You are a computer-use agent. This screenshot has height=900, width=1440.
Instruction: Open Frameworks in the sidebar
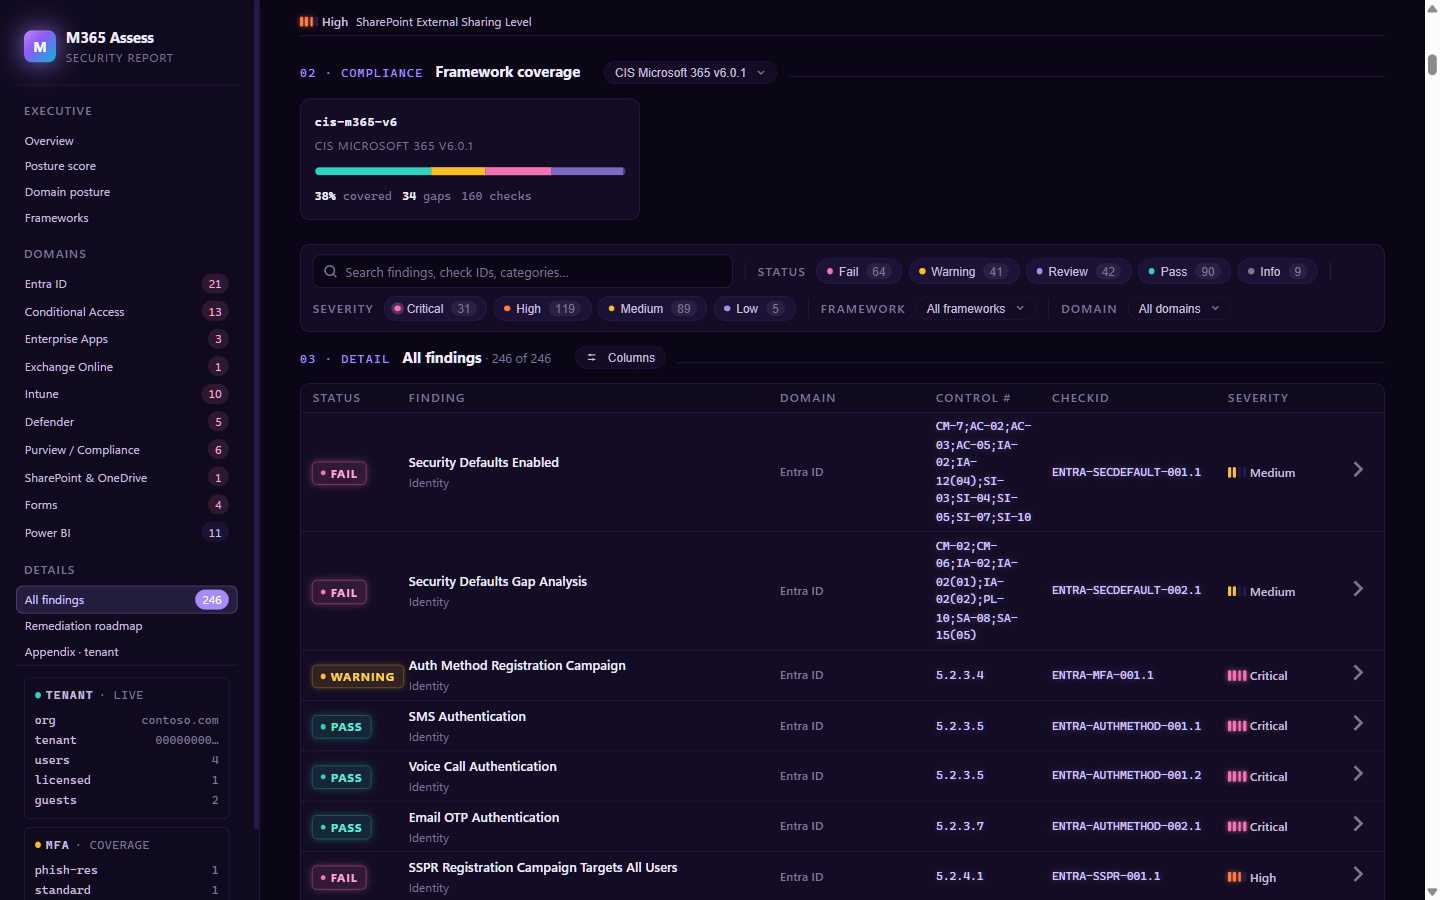click(126, 218)
